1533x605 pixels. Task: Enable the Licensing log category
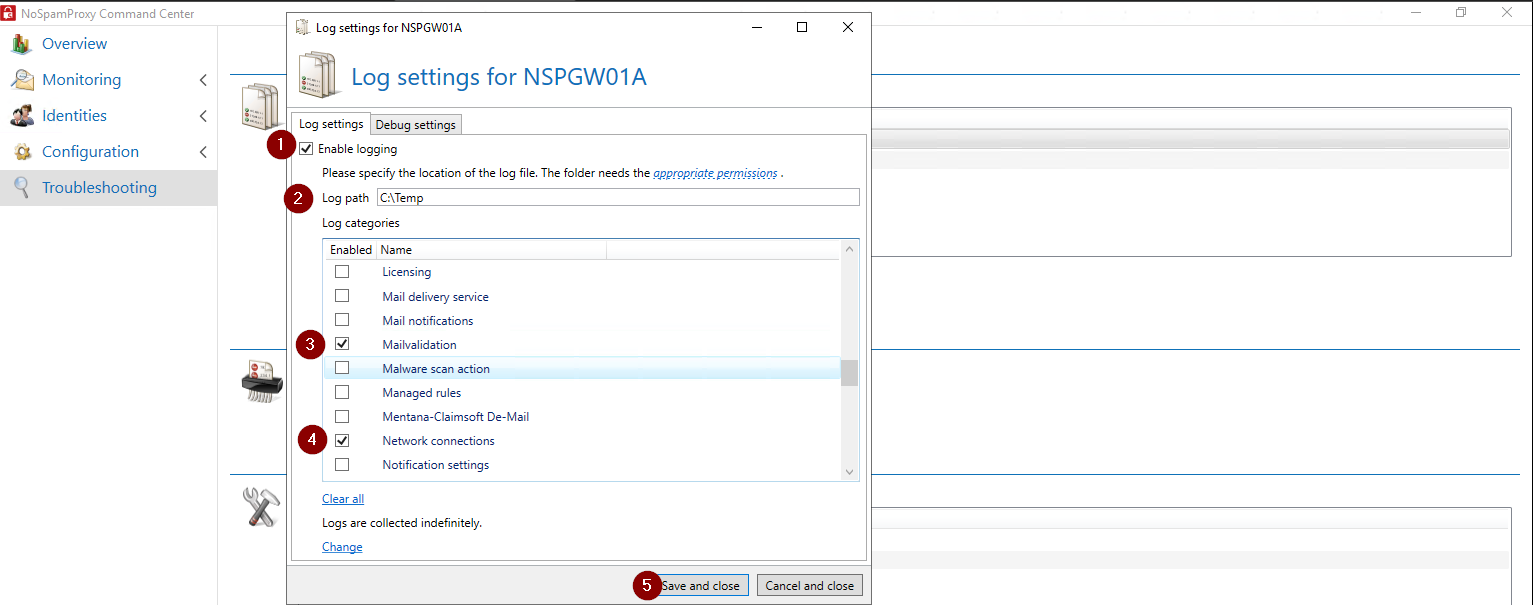[342, 272]
